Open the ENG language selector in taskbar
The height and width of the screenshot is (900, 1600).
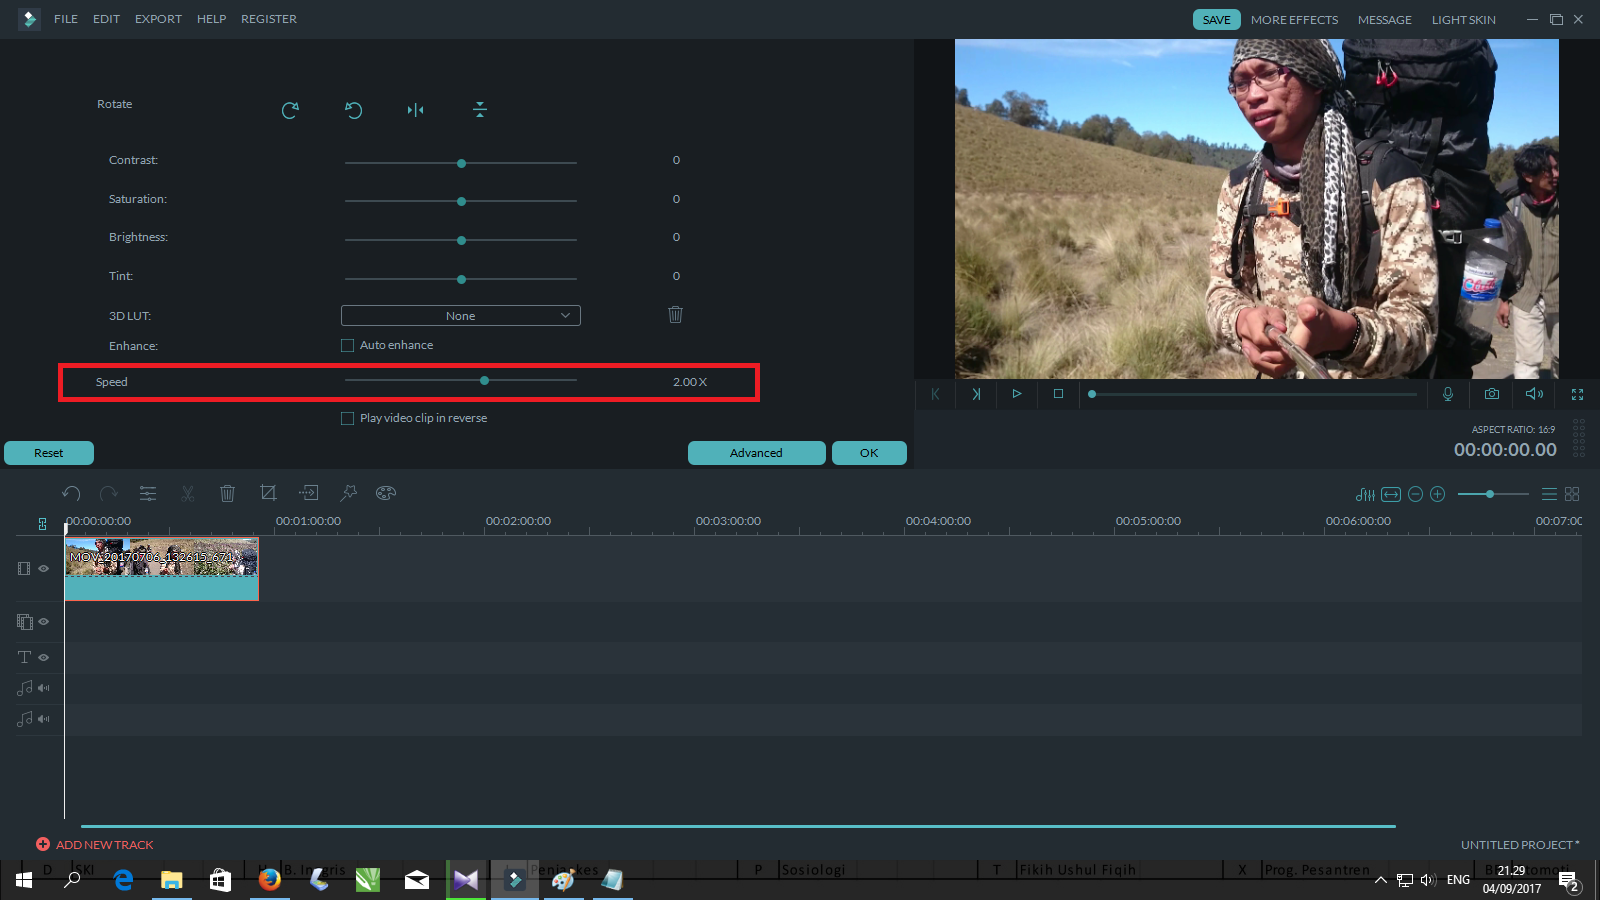[x=1458, y=881]
